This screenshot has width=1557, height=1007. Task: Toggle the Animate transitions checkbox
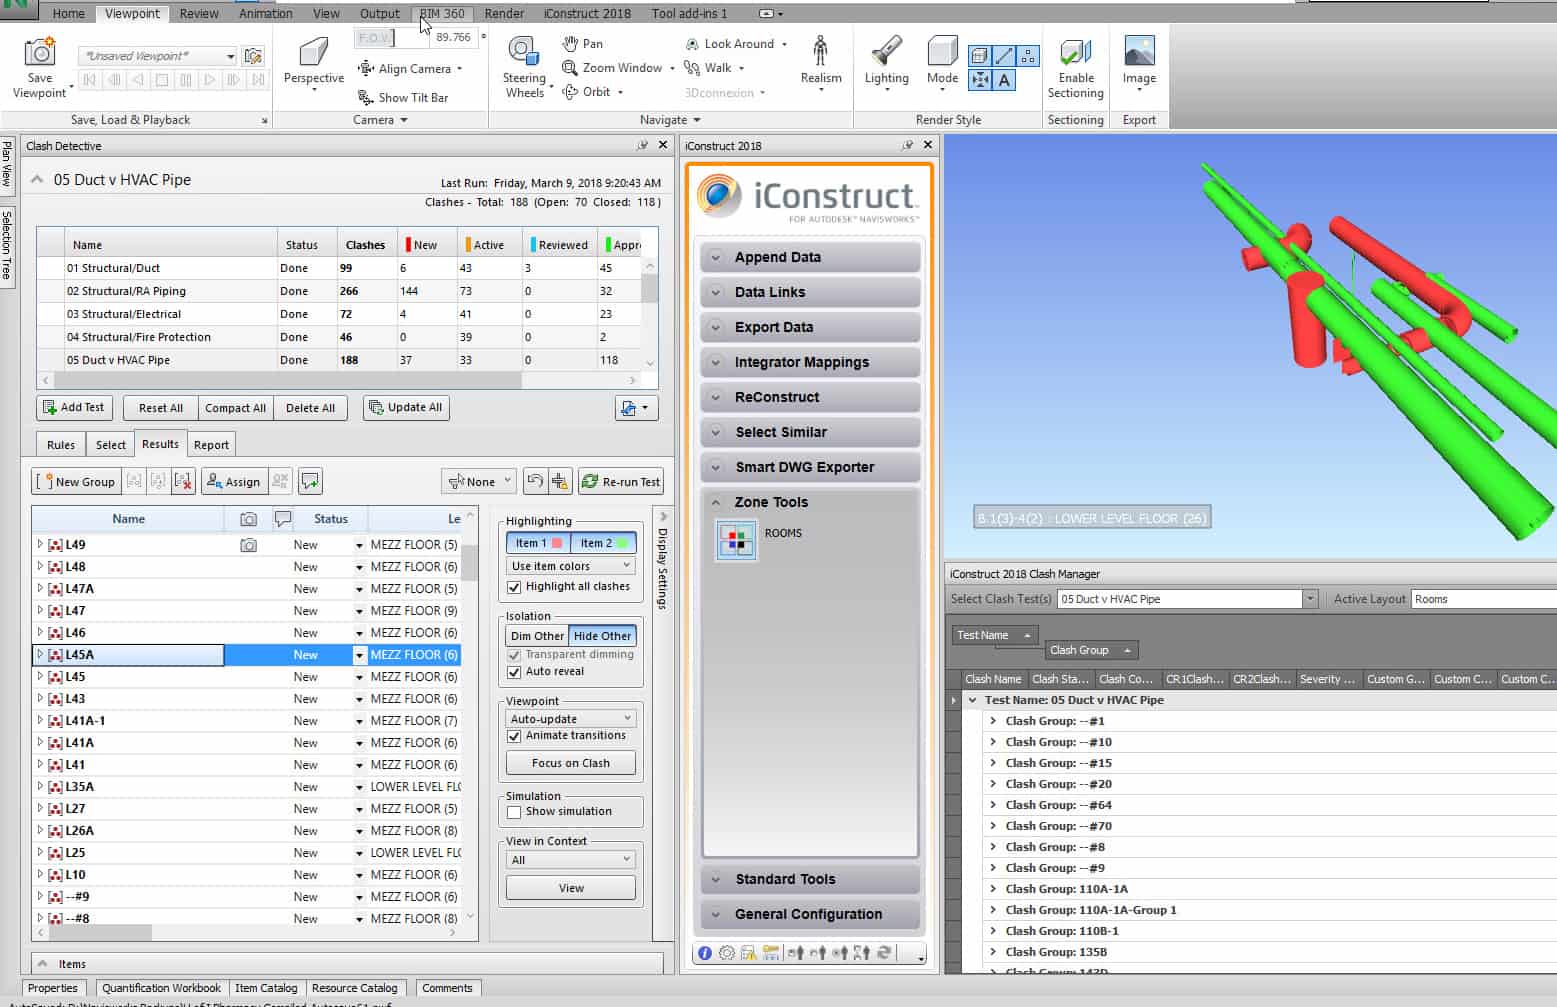coord(514,736)
